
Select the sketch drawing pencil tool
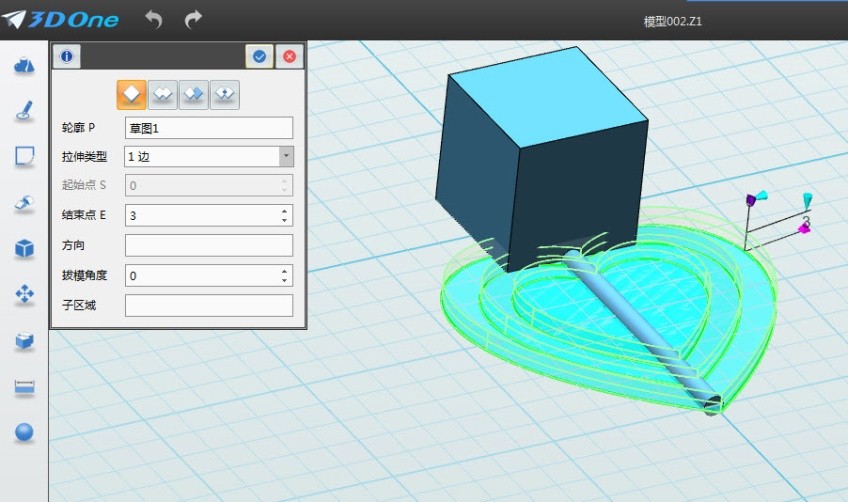click(x=24, y=111)
